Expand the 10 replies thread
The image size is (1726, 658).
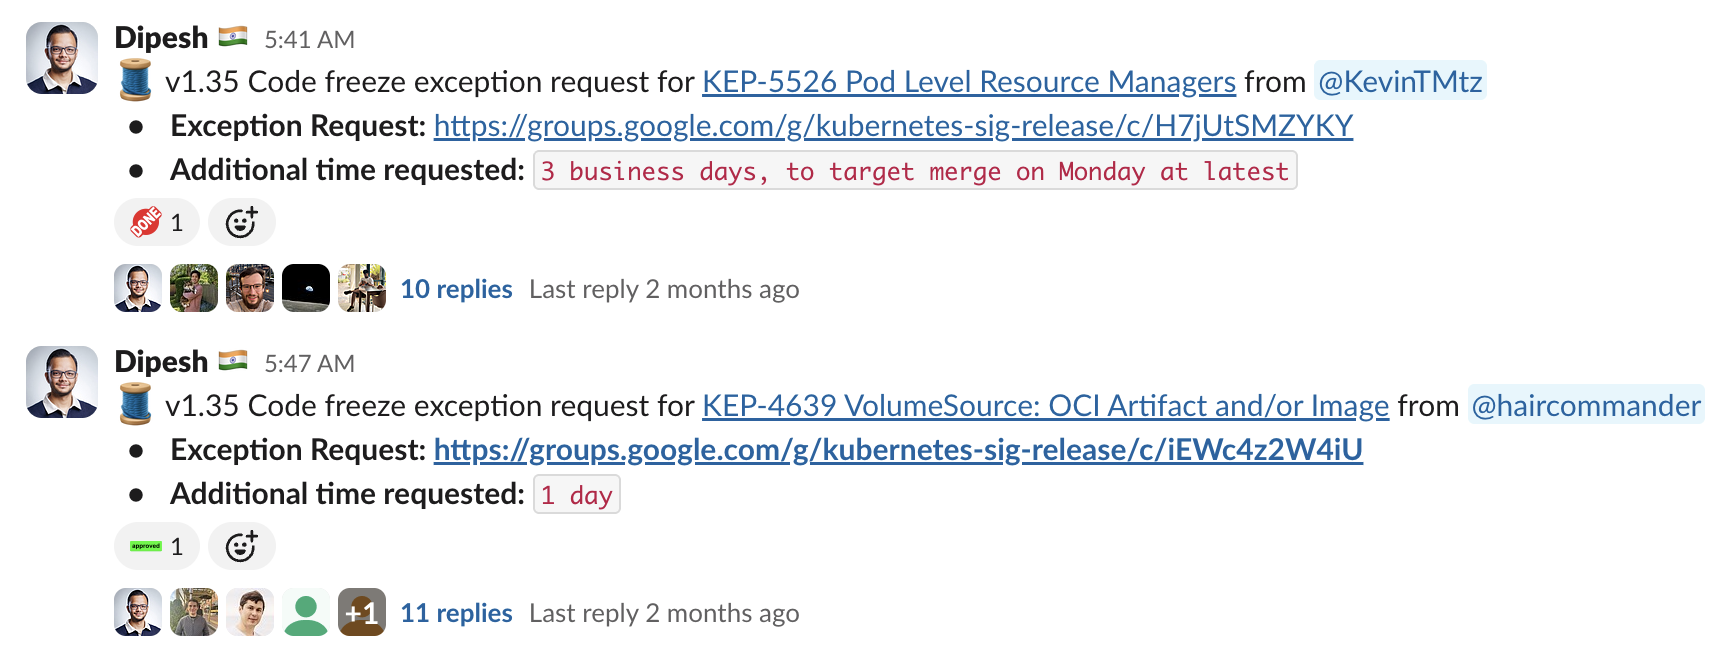click(456, 289)
